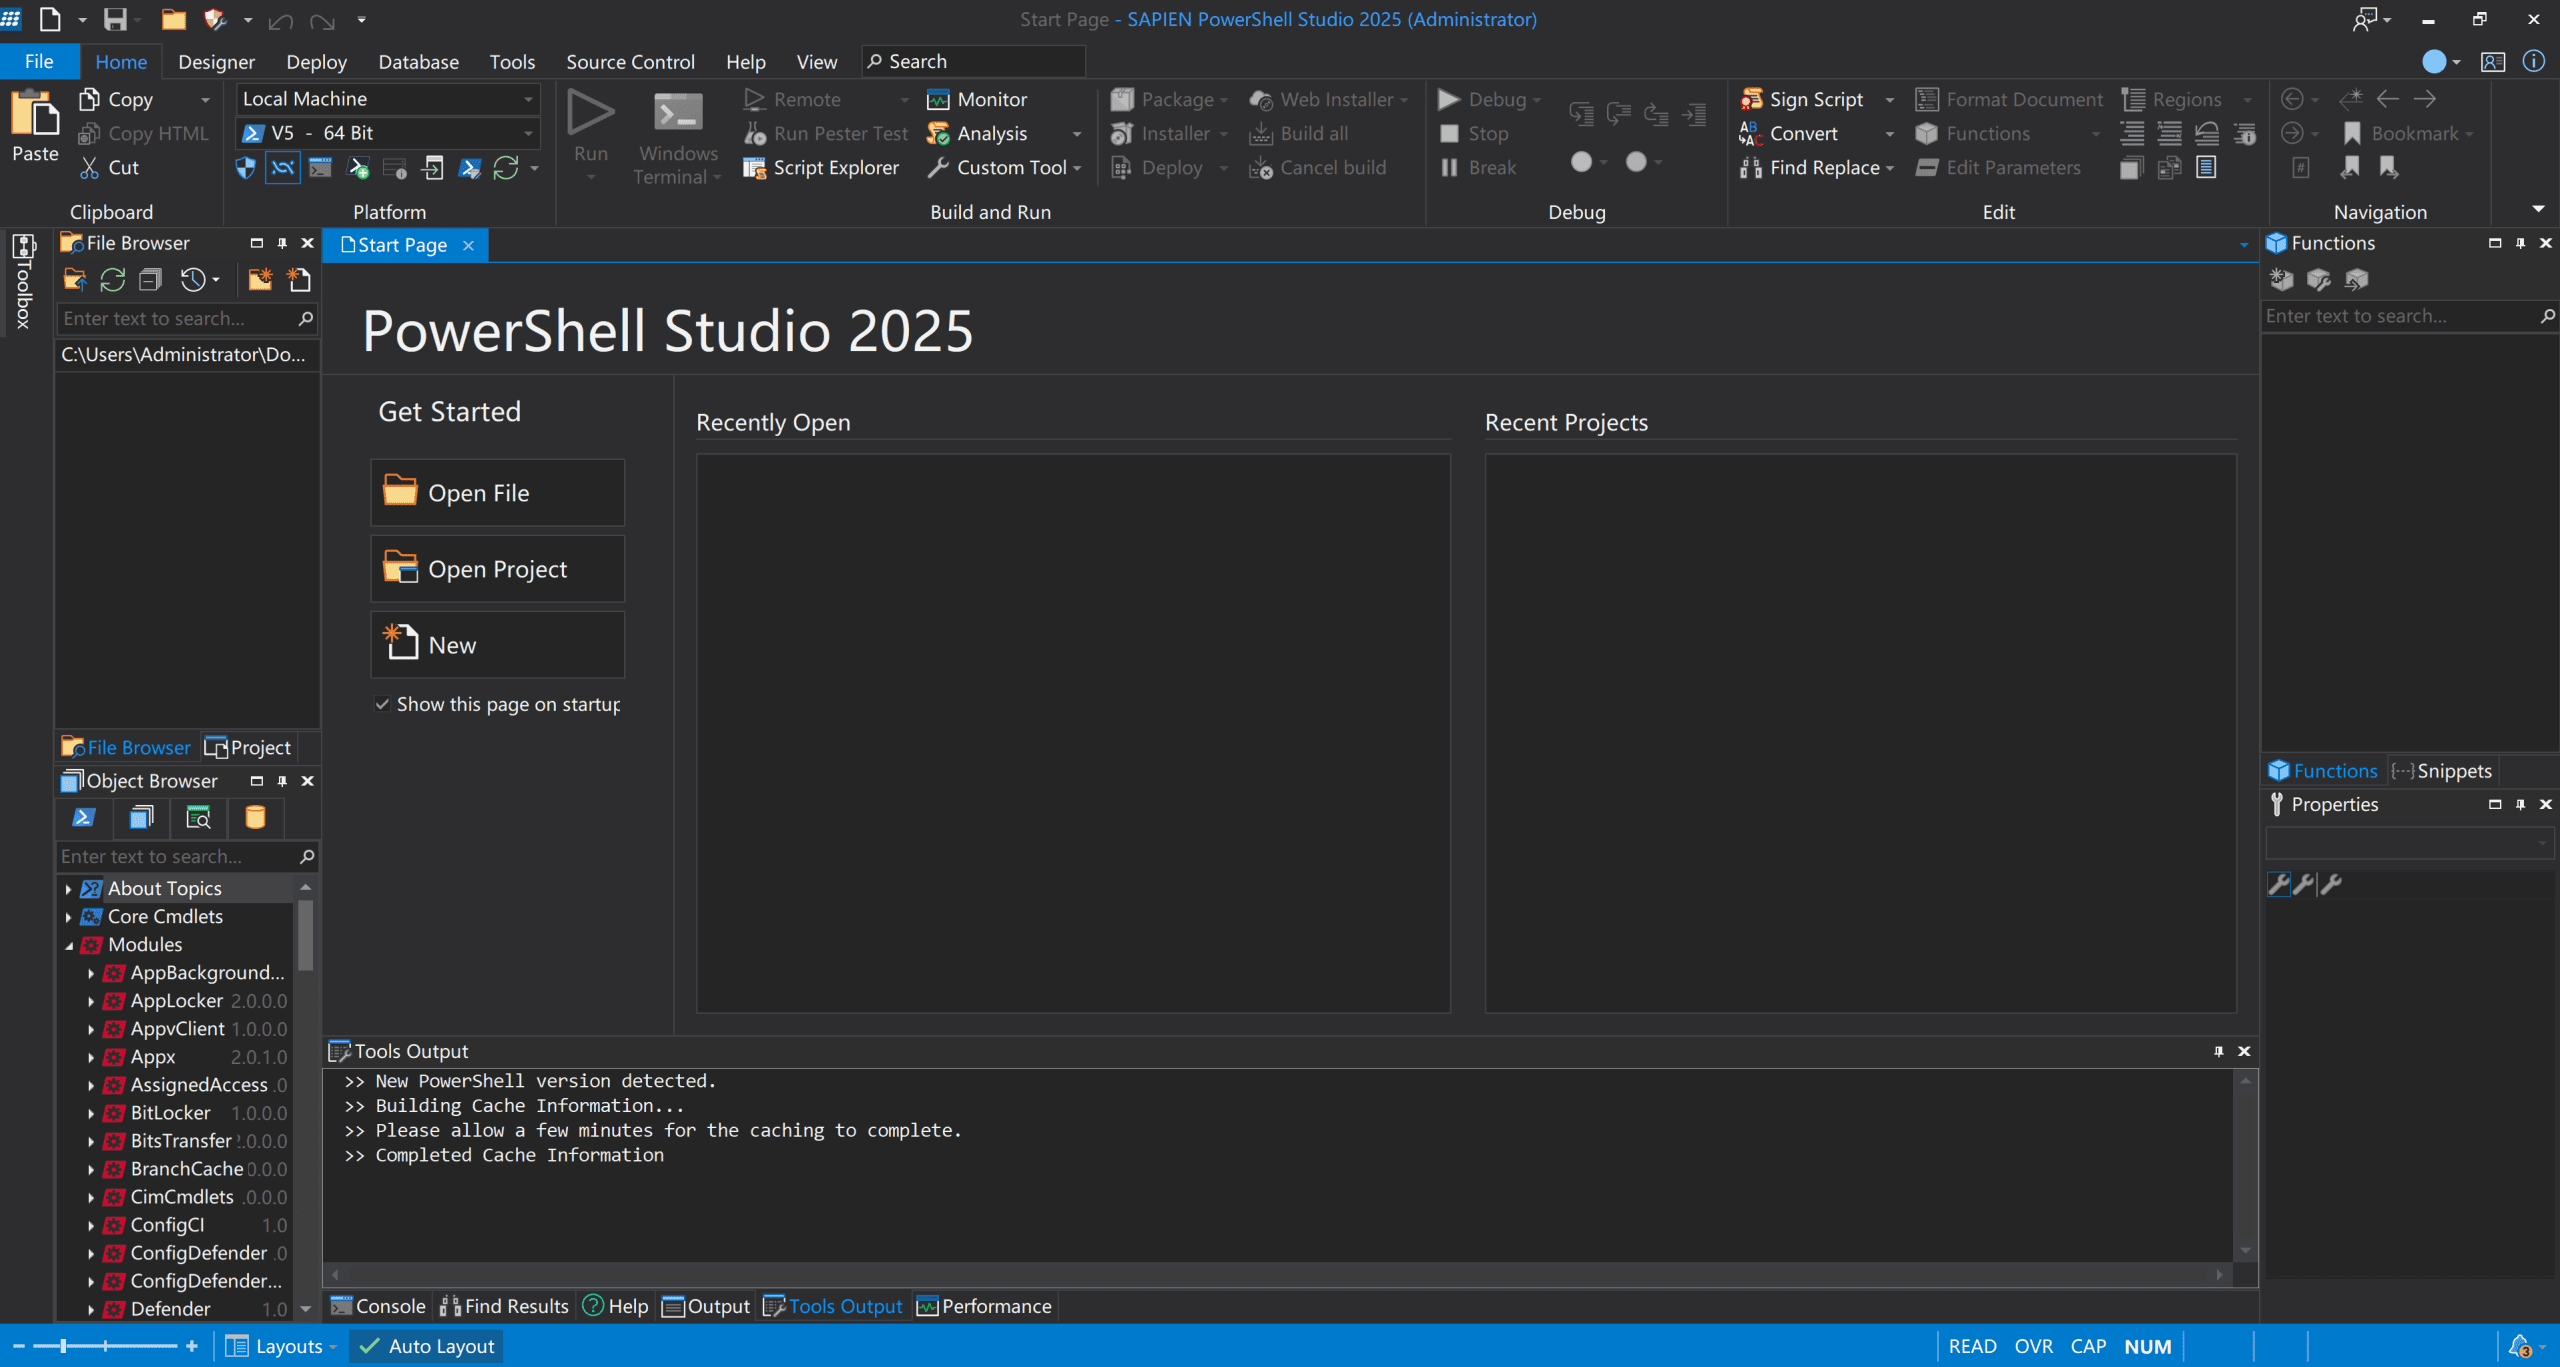Click the ribbon Search box
The height and width of the screenshot is (1367, 2560).
974,61
